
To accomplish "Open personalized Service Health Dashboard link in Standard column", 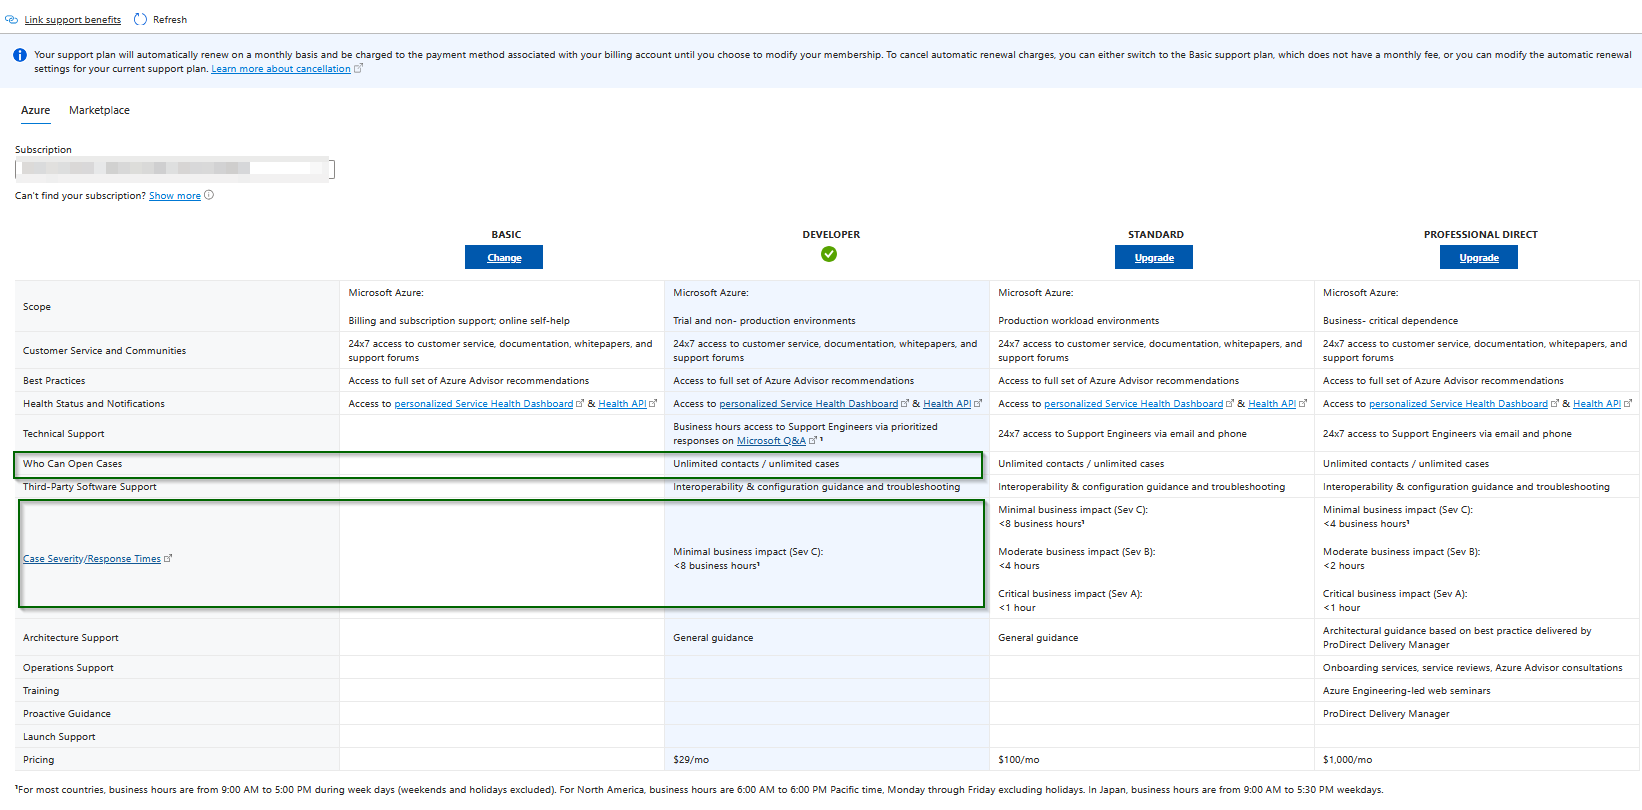I will click(x=1134, y=404).
